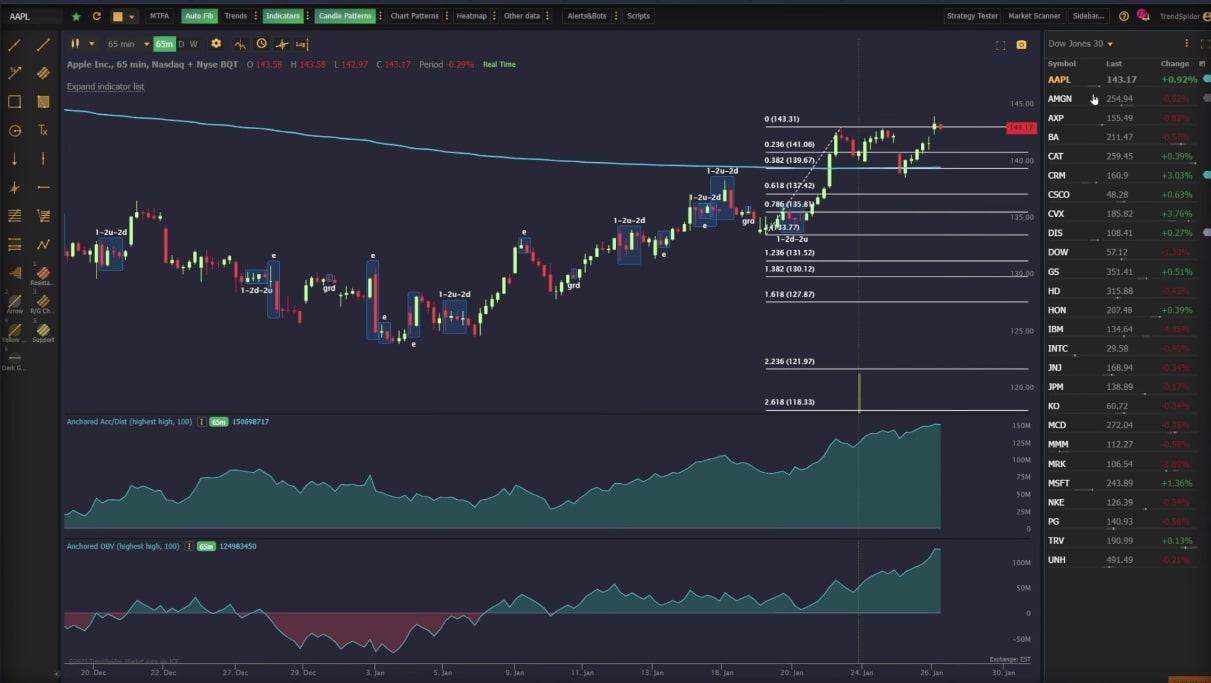
Task: Select the parallel channel drawing tool
Action: [x=43, y=73]
